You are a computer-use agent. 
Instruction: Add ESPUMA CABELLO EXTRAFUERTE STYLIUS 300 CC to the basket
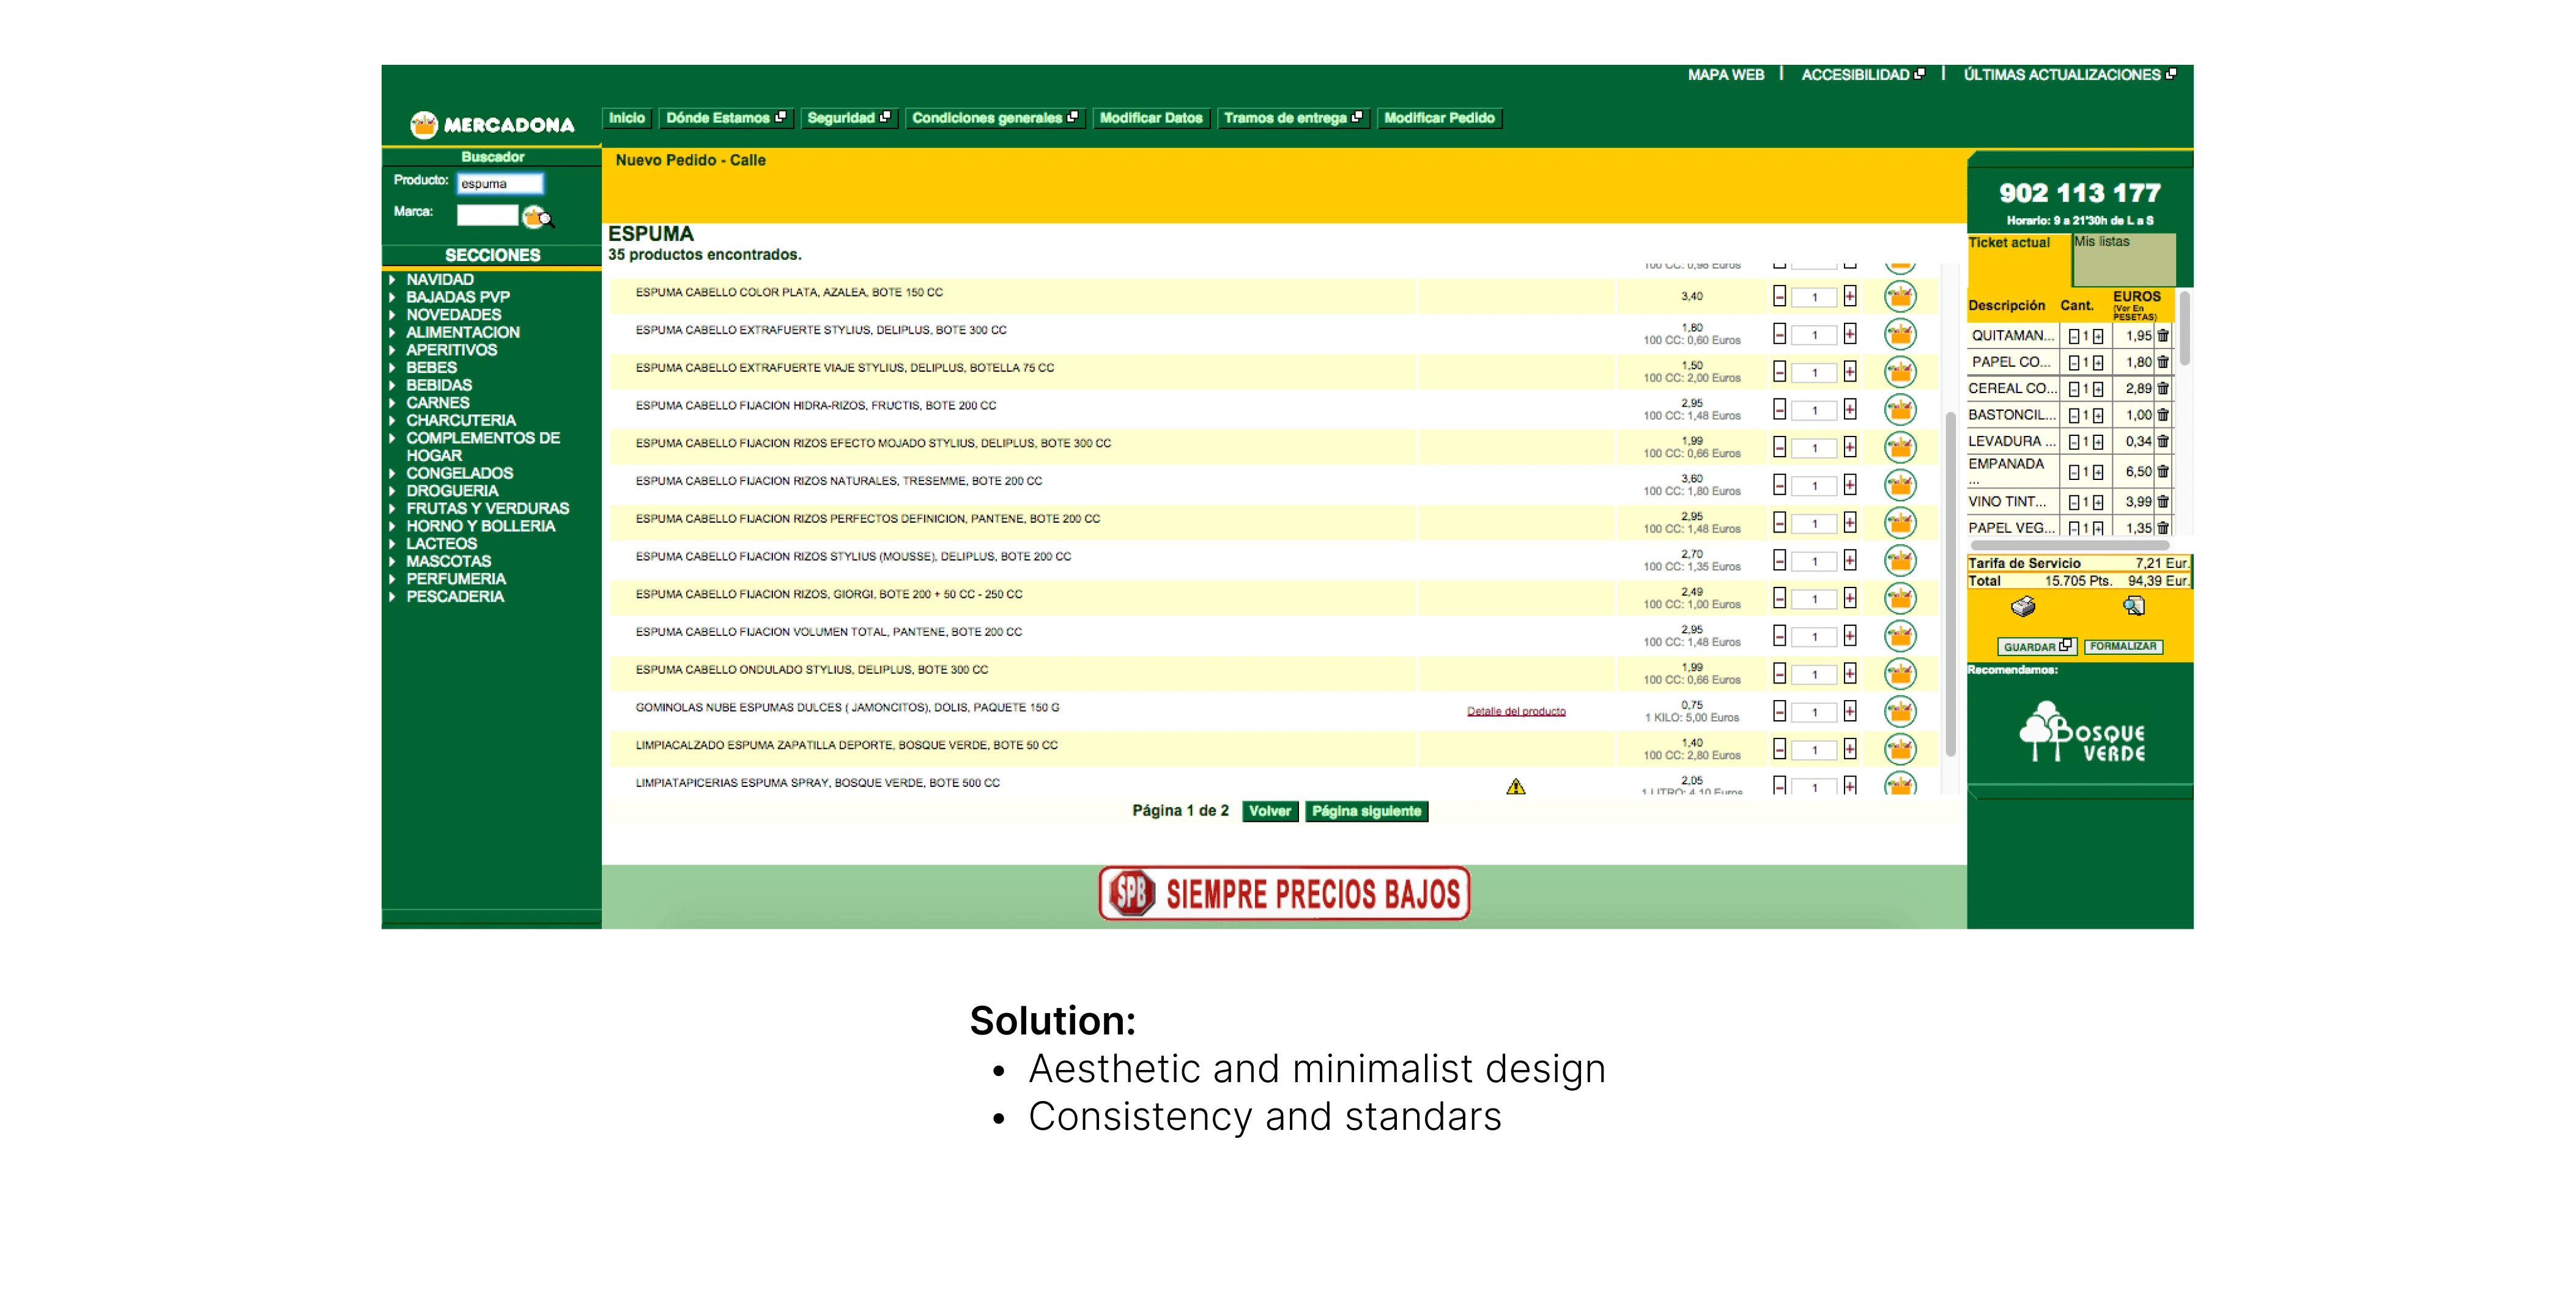tap(1899, 334)
